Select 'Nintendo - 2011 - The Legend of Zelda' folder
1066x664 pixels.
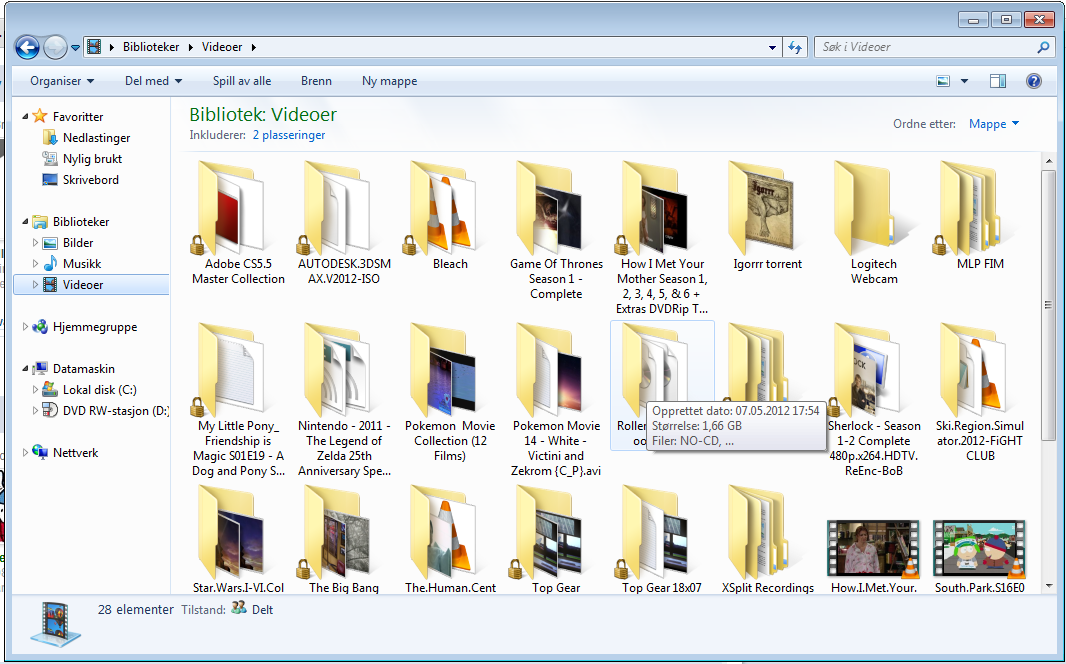coord(344,400)
